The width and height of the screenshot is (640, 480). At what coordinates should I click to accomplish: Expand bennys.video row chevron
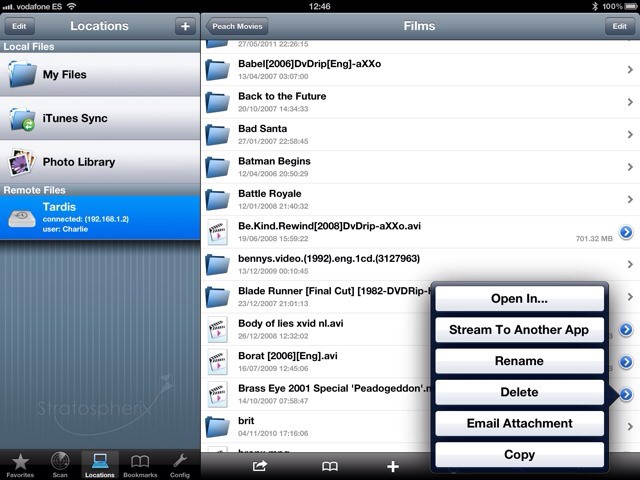[630, 264]
